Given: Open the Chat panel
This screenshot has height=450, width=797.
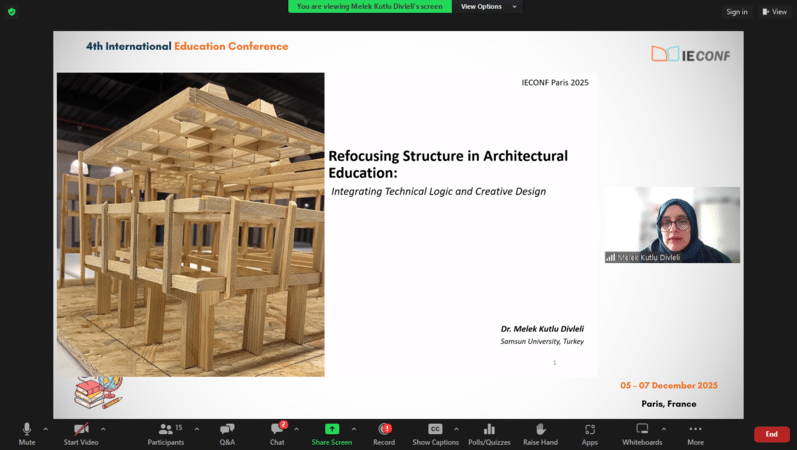Looking at the screenshot, I should [x=277, y=432].
